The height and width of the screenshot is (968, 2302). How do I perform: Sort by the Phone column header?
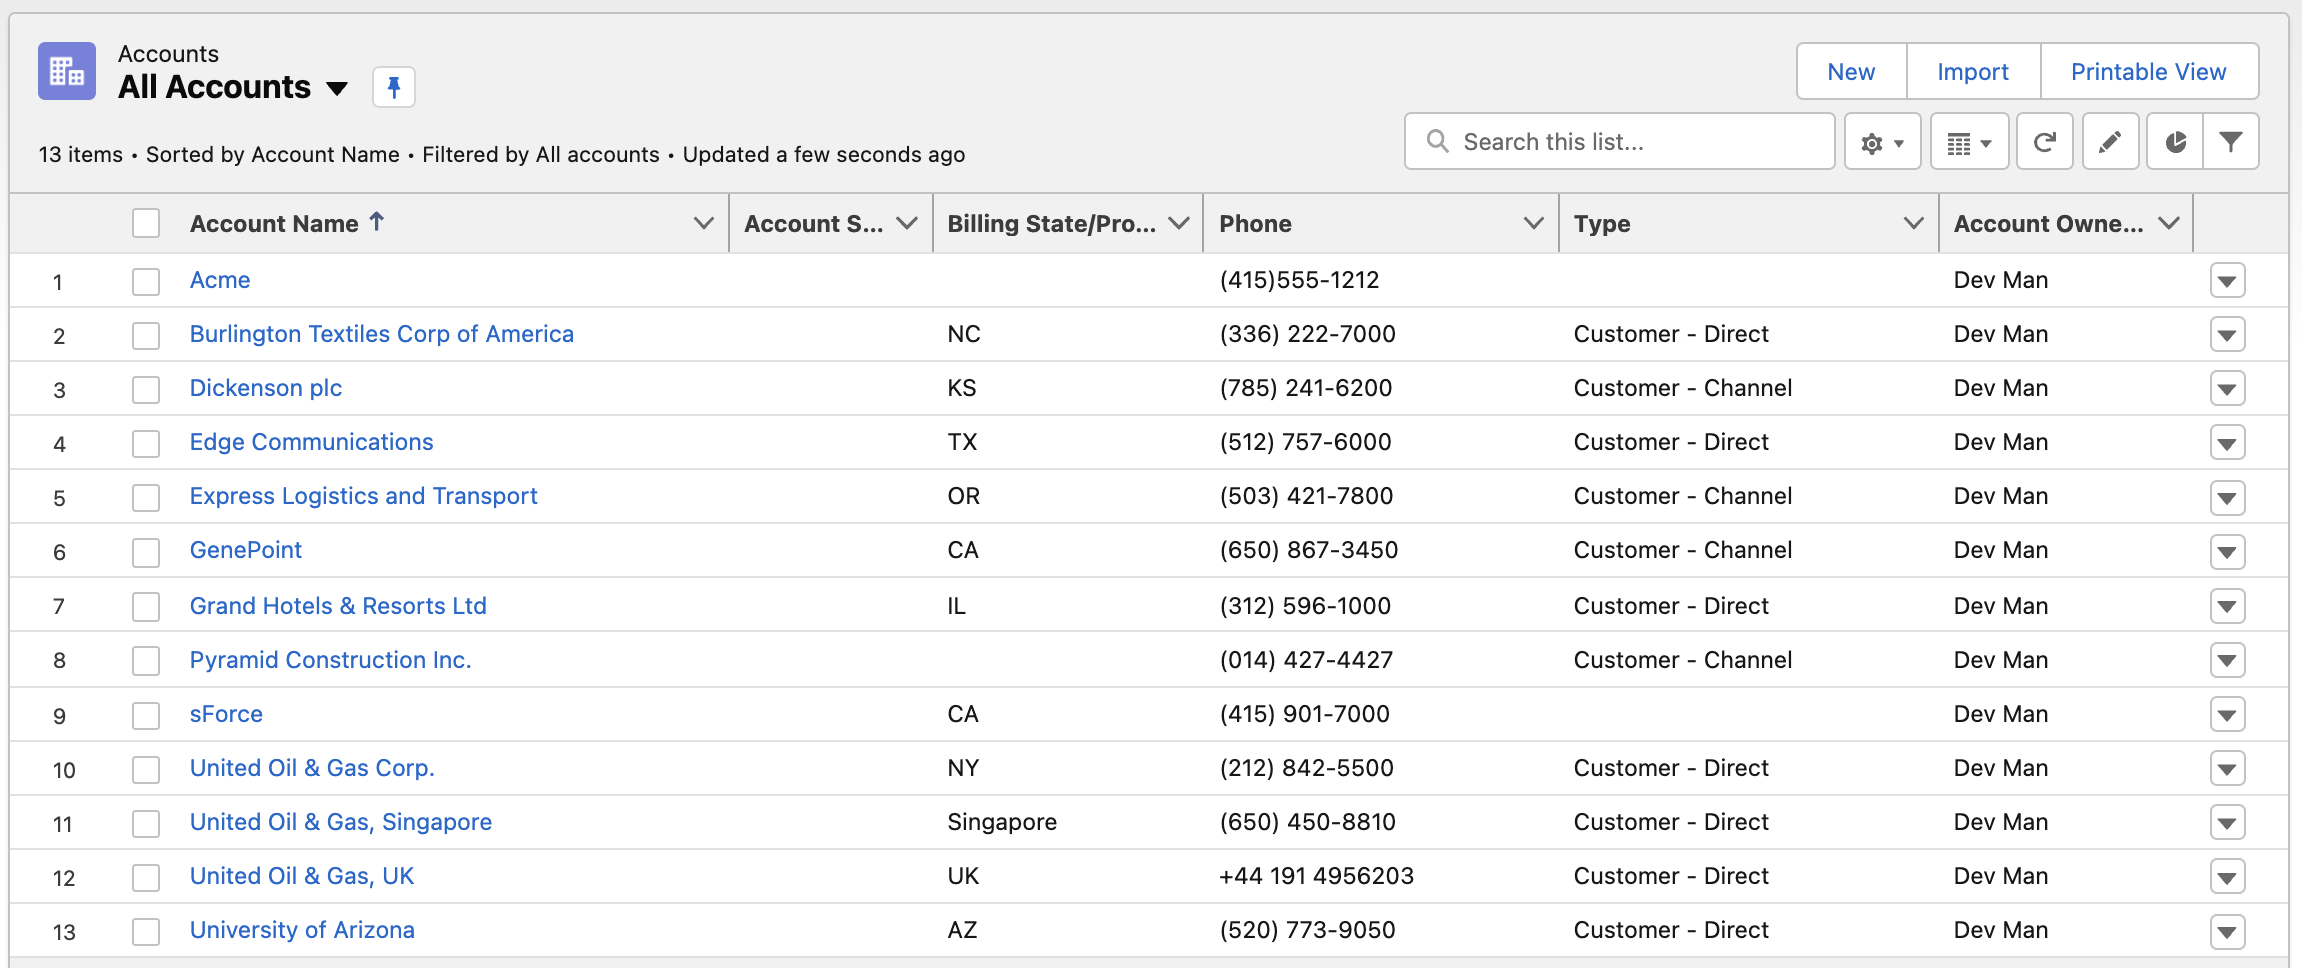(x=1256, y=224)
